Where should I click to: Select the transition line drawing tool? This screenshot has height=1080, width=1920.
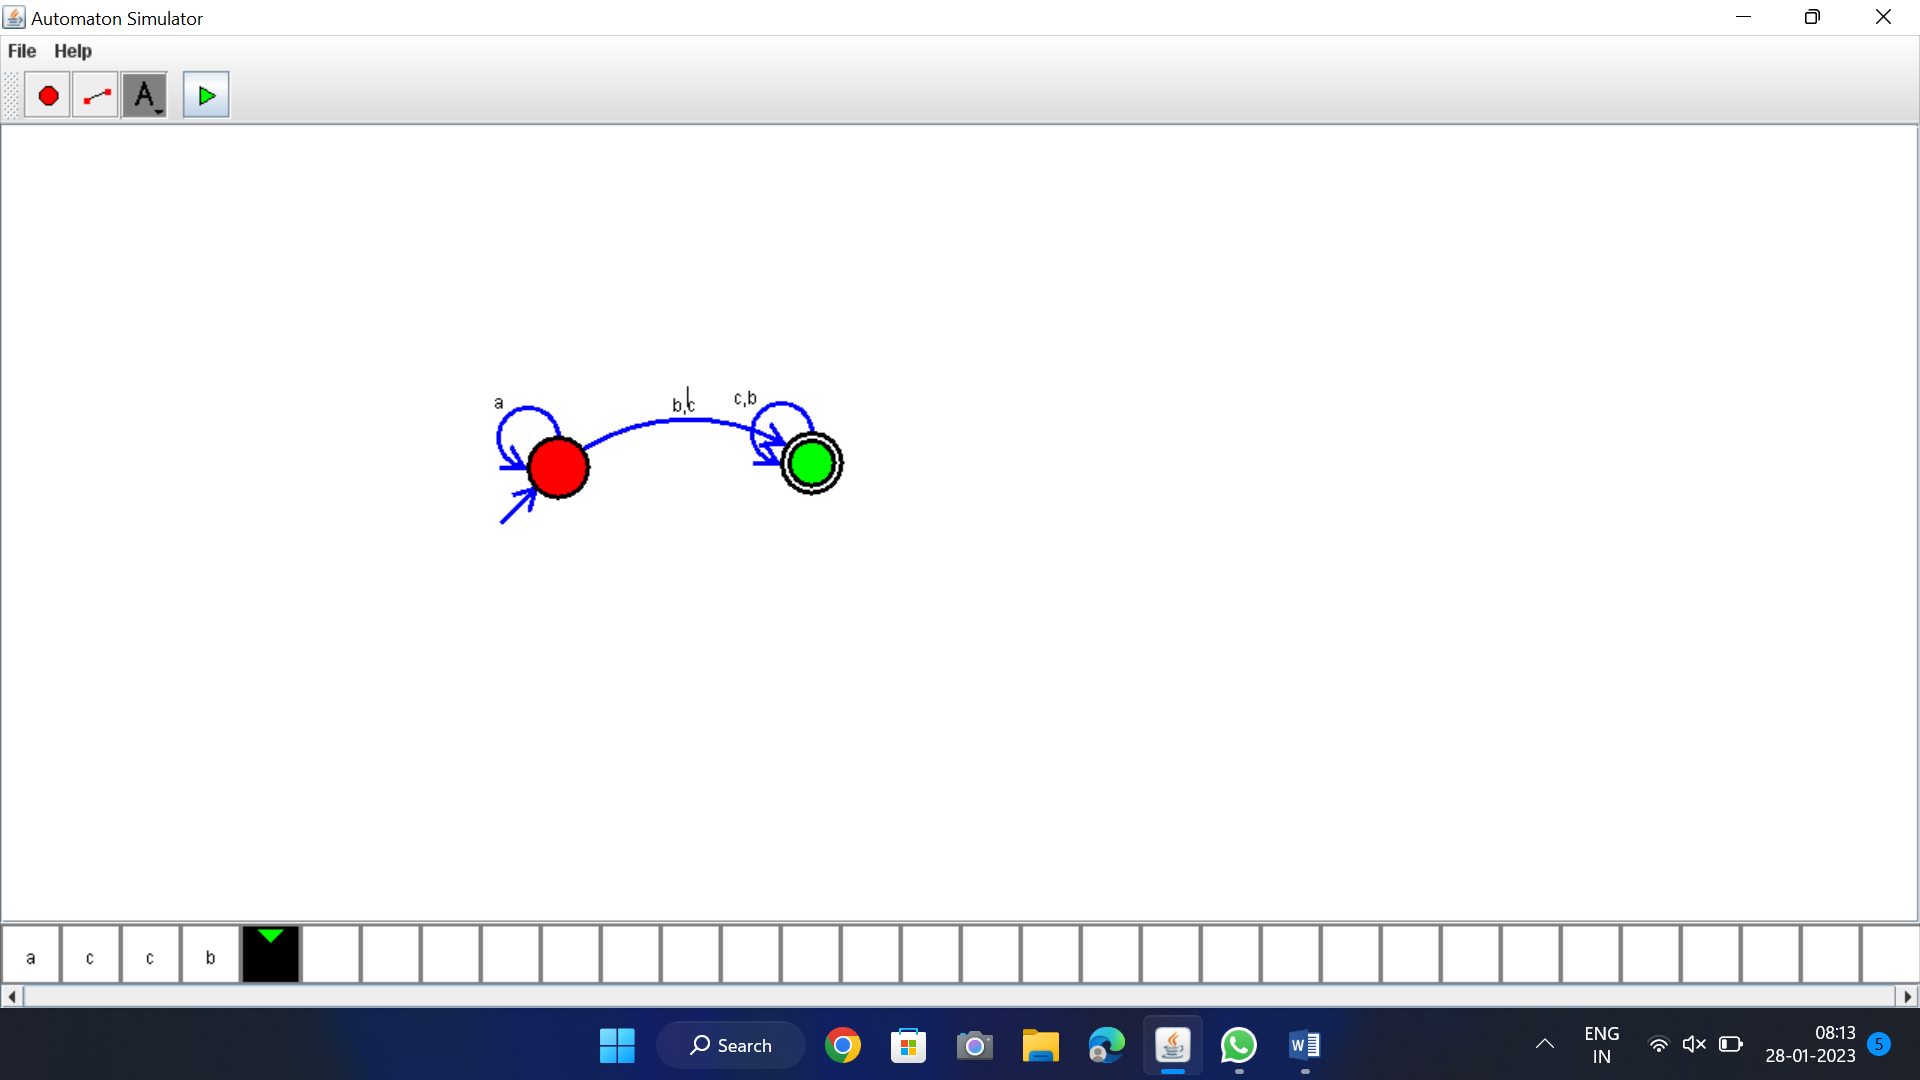(96, 96)
